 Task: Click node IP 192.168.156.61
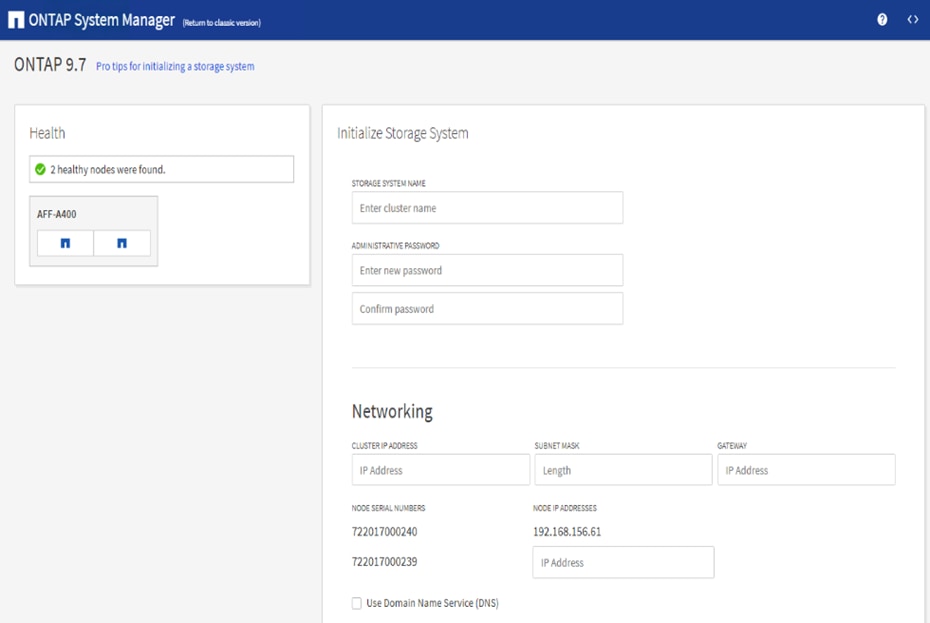[x=567, y=532]
